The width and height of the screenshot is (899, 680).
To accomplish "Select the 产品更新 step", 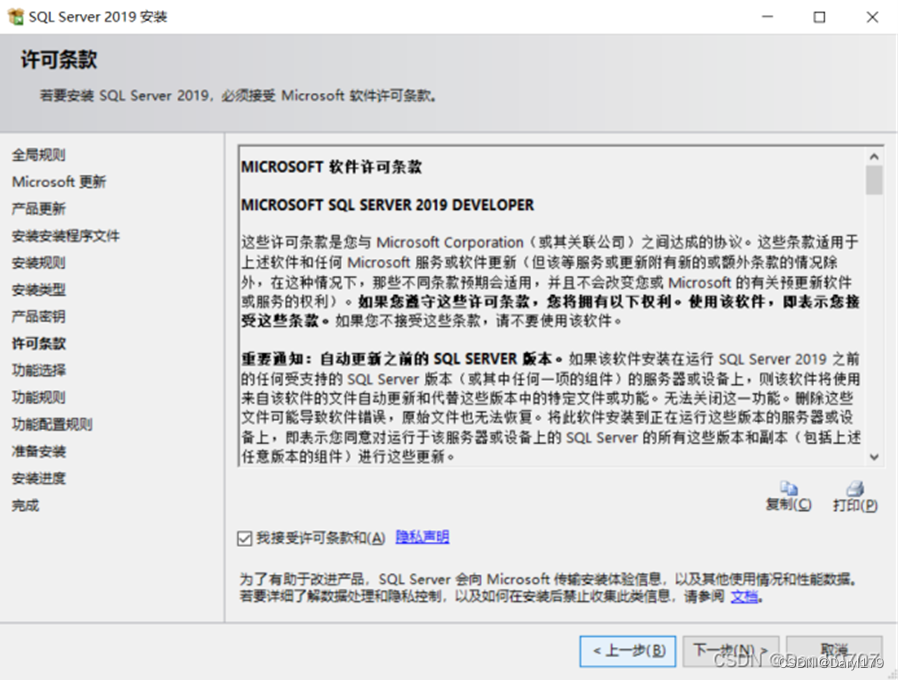I will (x=39, y=209).
